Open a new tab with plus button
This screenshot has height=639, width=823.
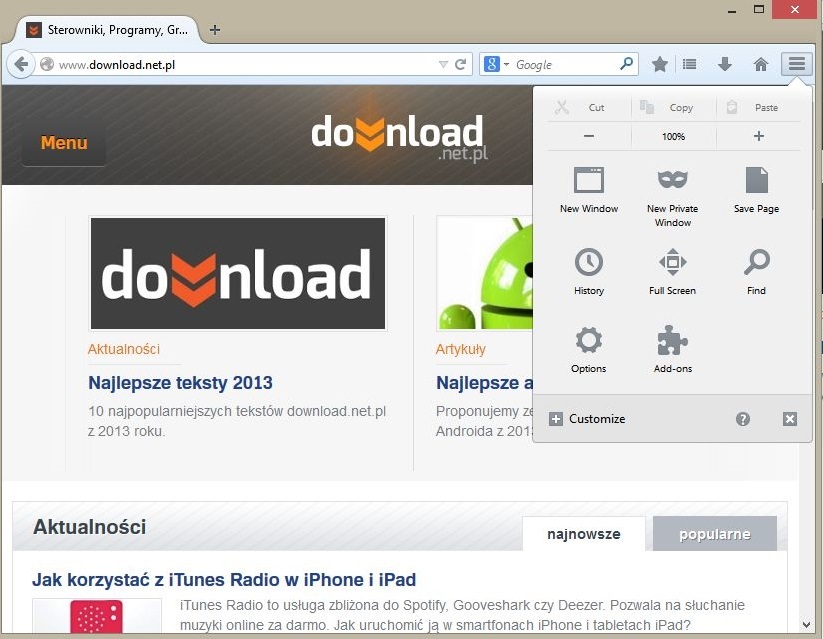pyautogui.click(x=215, y=30)
